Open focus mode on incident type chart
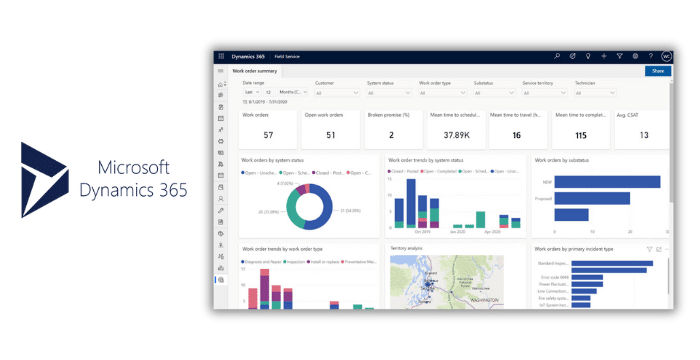The image size is (700, 360). point(659,249)
